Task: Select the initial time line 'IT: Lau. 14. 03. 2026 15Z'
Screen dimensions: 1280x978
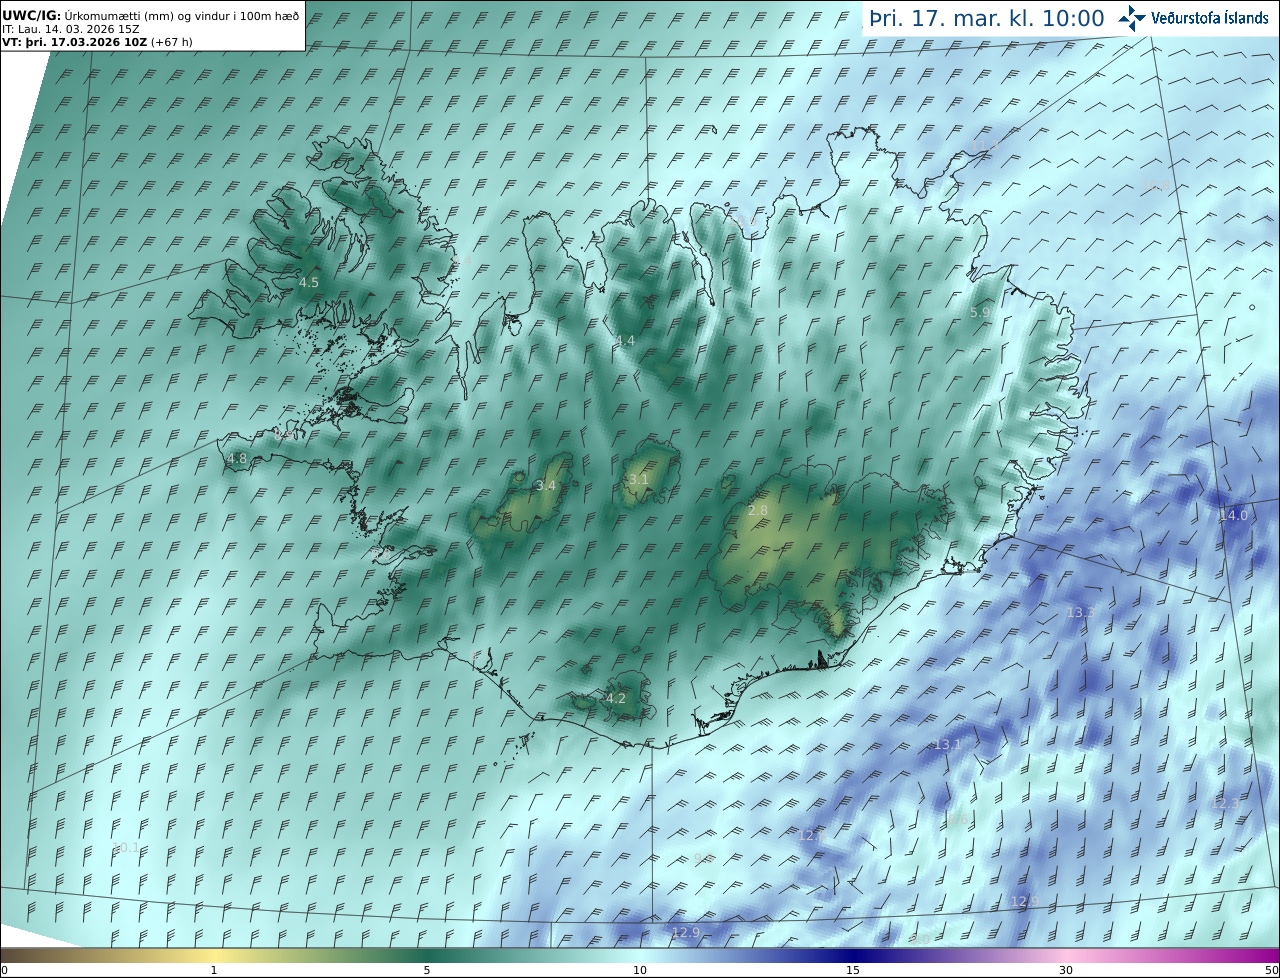Action: 71,29
